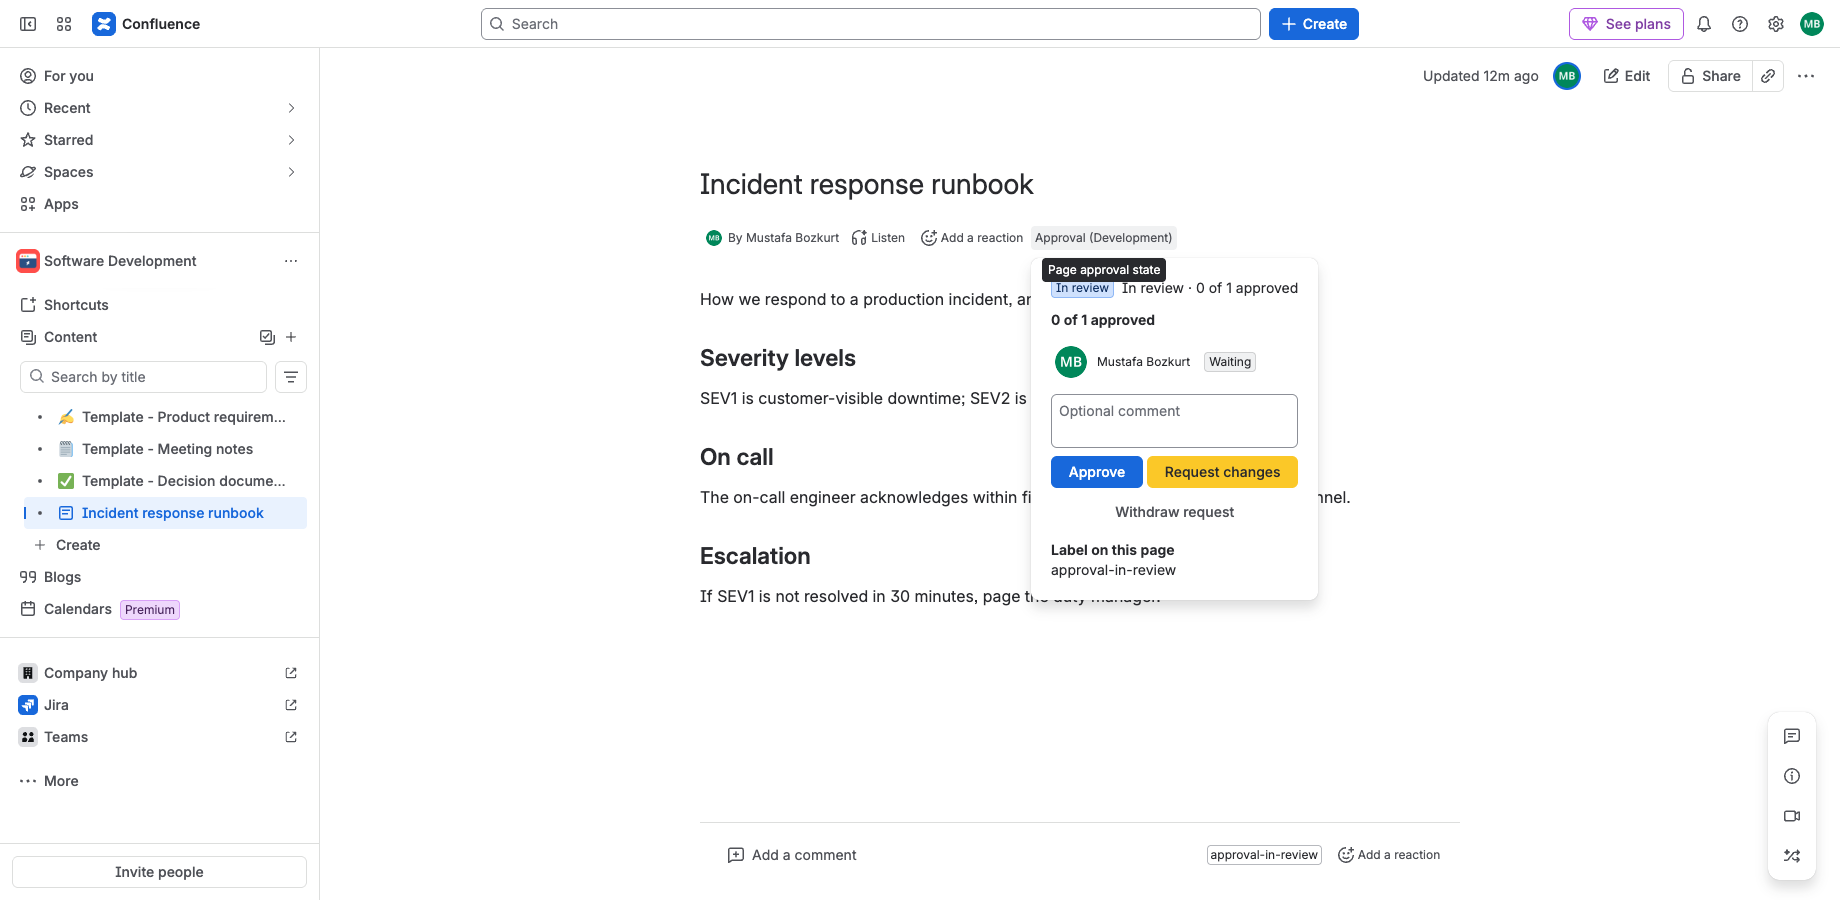This screenshot has height=900, width=1840.
Task: Copy the page link with chain icon
Action: tap(1768, 76)
